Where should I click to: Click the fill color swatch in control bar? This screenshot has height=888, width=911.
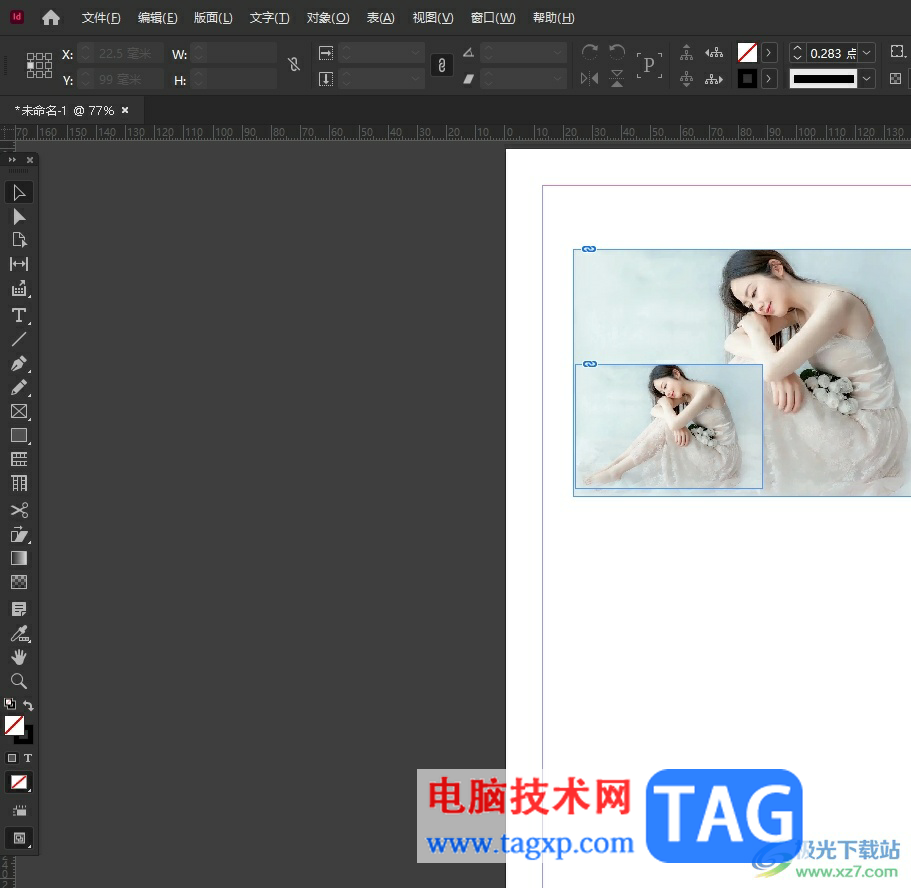[x=746, y=53]
